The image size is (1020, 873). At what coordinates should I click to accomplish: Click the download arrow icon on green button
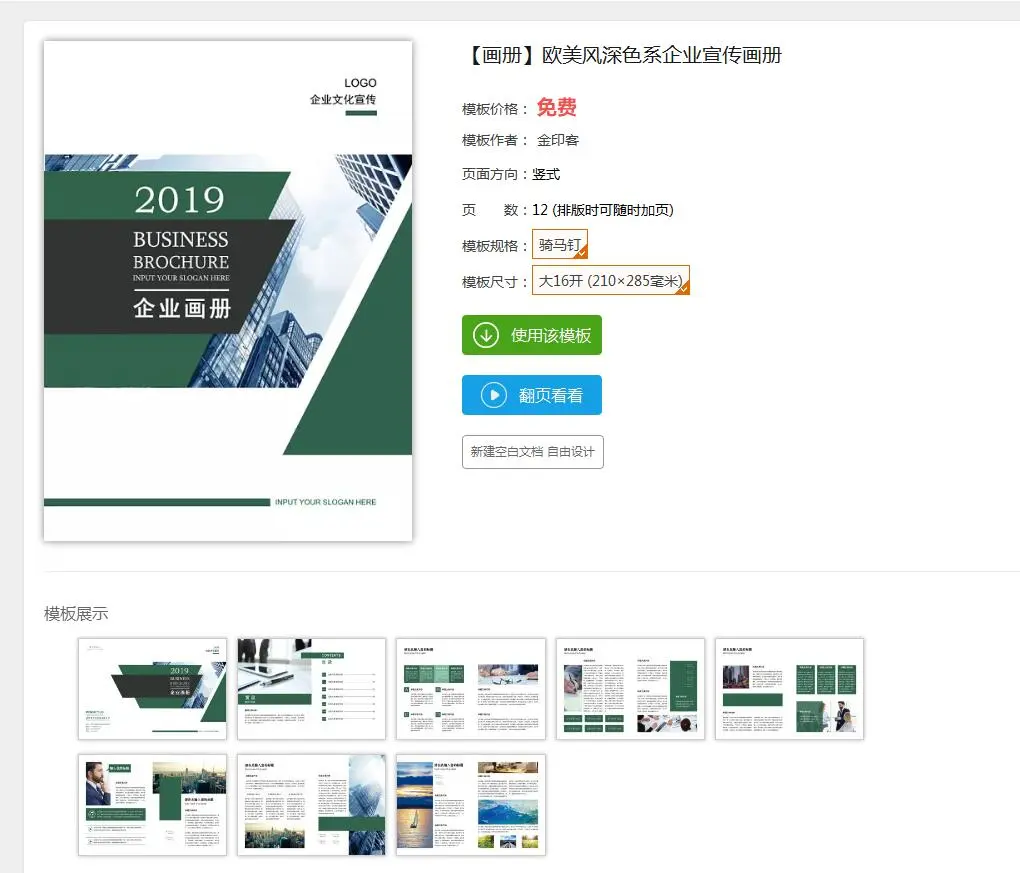coord(486,335)
